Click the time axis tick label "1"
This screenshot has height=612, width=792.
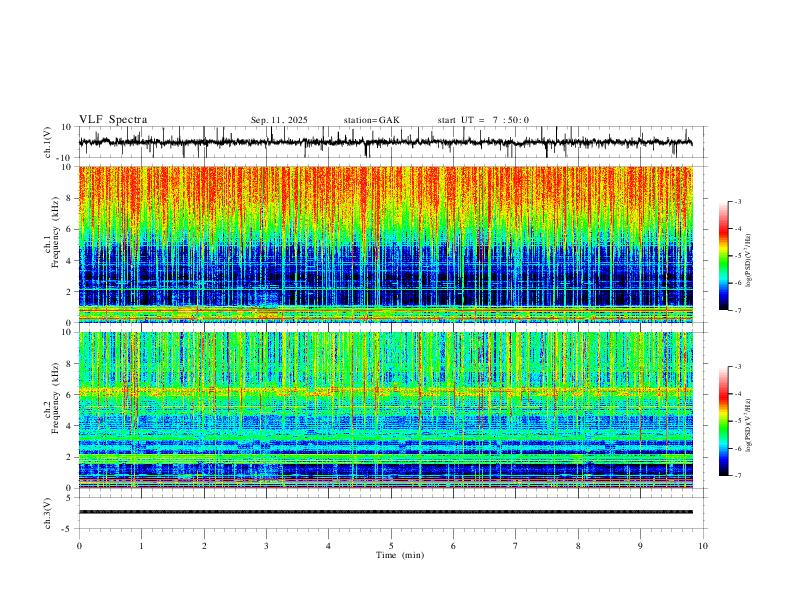tap(141, 546)
